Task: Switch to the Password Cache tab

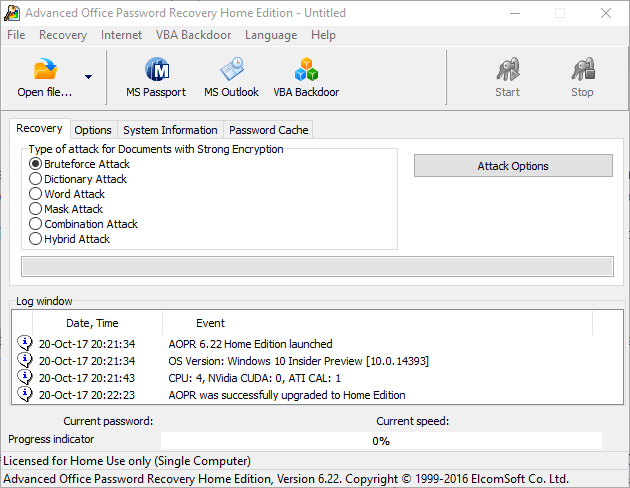Action: [x=268, y=130]
